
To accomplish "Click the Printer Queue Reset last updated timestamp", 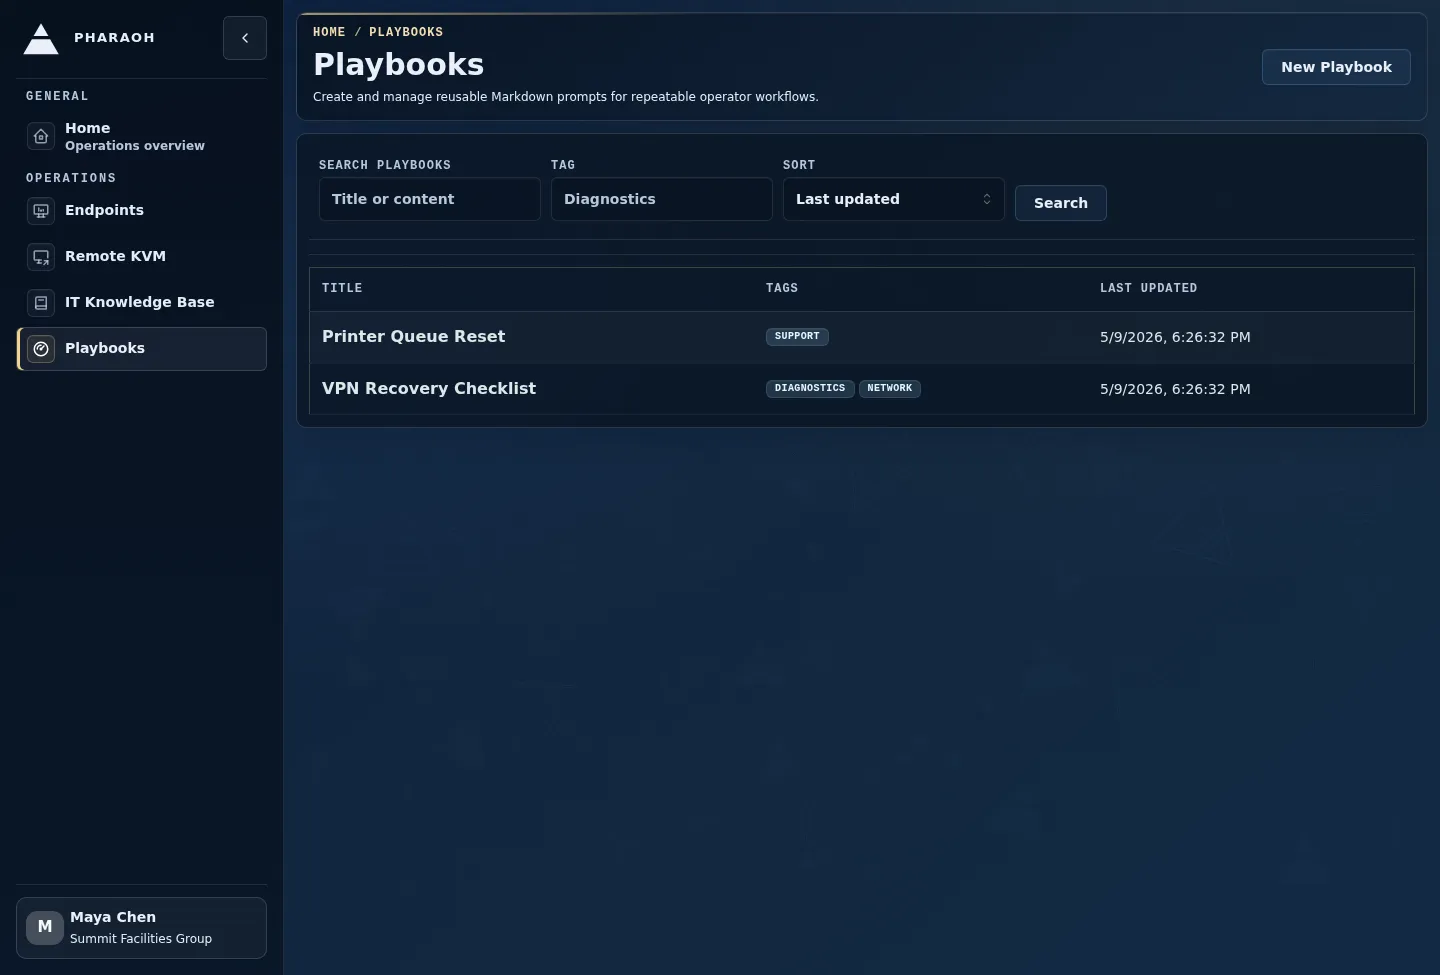I will (1175, 338).
